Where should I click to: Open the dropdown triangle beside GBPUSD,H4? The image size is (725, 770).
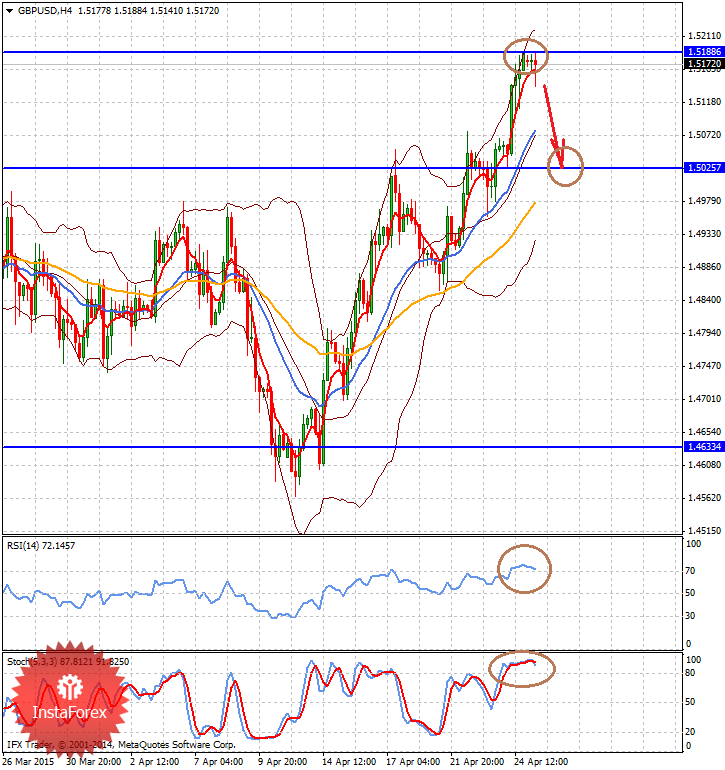point(10,11)
